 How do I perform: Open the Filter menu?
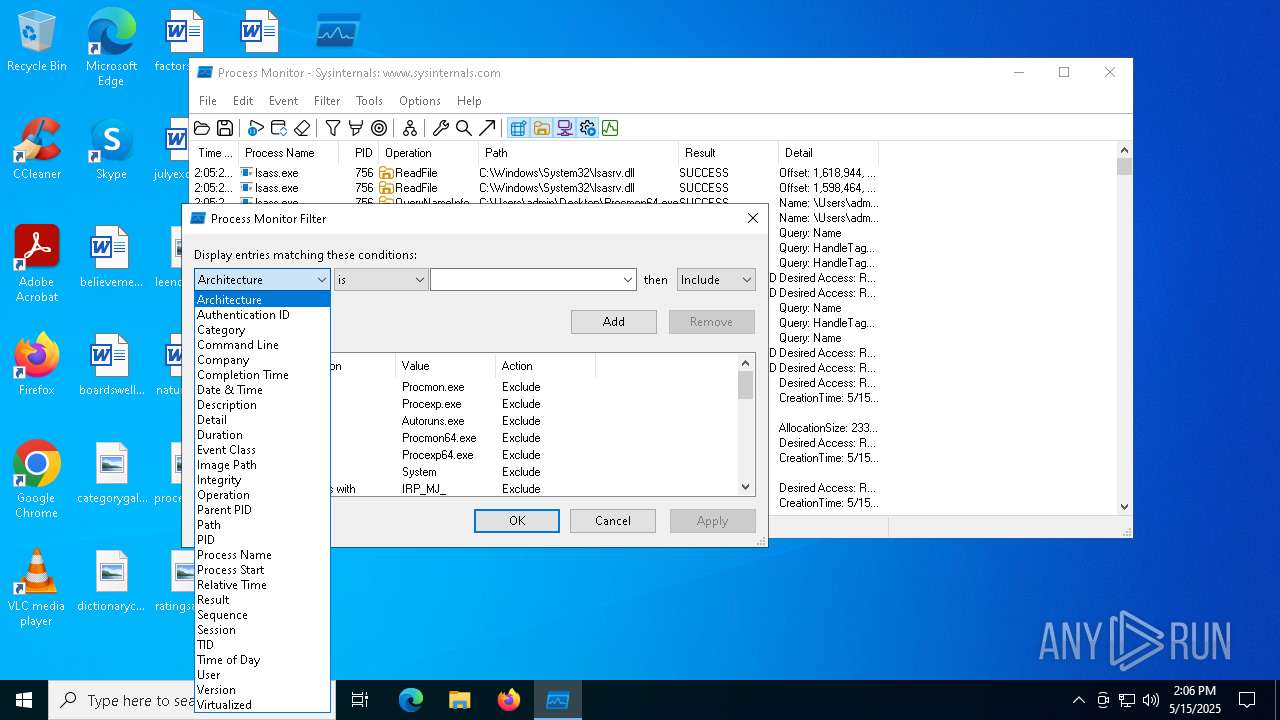[327, 101]
